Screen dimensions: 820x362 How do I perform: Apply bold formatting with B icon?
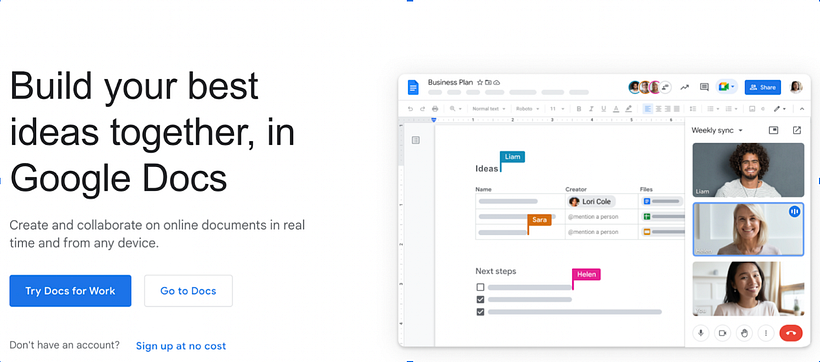coord(579,109)
